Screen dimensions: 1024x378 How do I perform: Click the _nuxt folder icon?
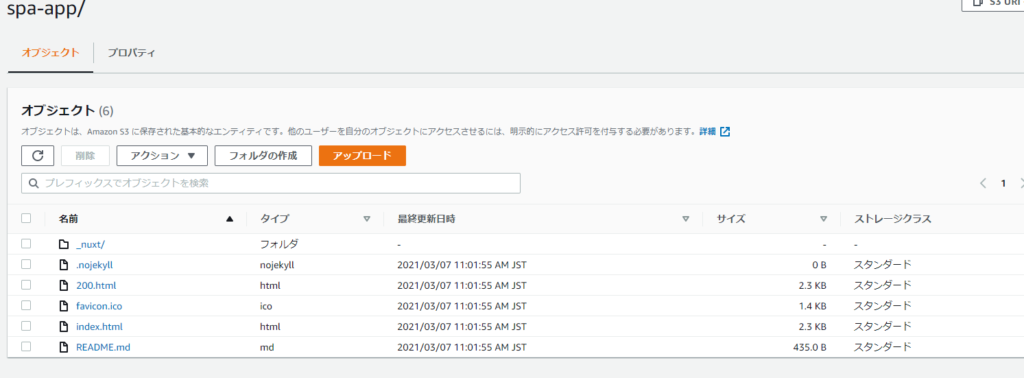coord(63,244)
